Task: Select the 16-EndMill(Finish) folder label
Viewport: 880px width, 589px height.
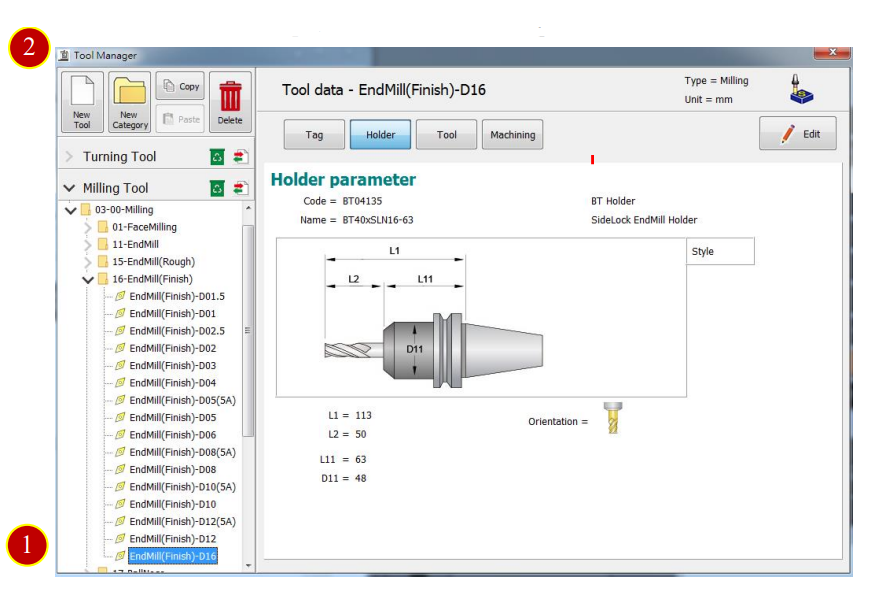Action: (x=152, y=280)
